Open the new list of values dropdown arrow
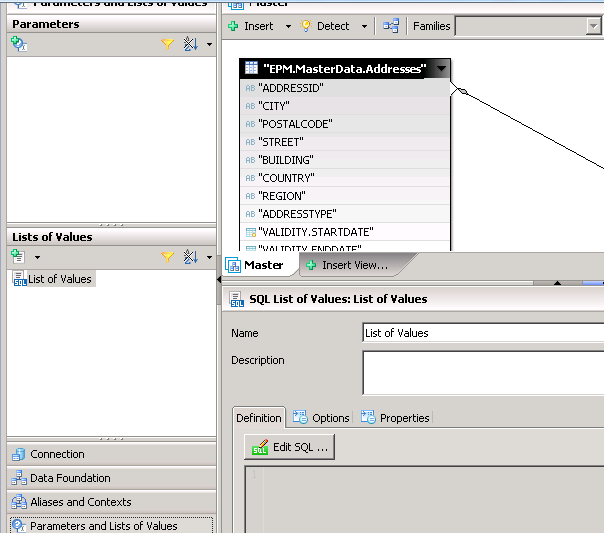This screenshot has width=604, height=533. pos(37,257)
